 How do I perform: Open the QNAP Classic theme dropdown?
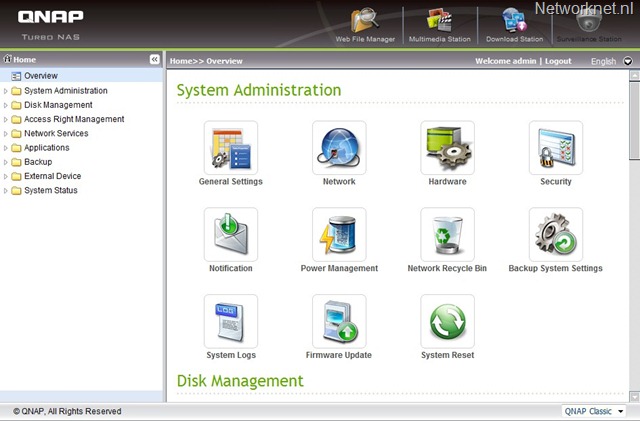click(594, 411)
